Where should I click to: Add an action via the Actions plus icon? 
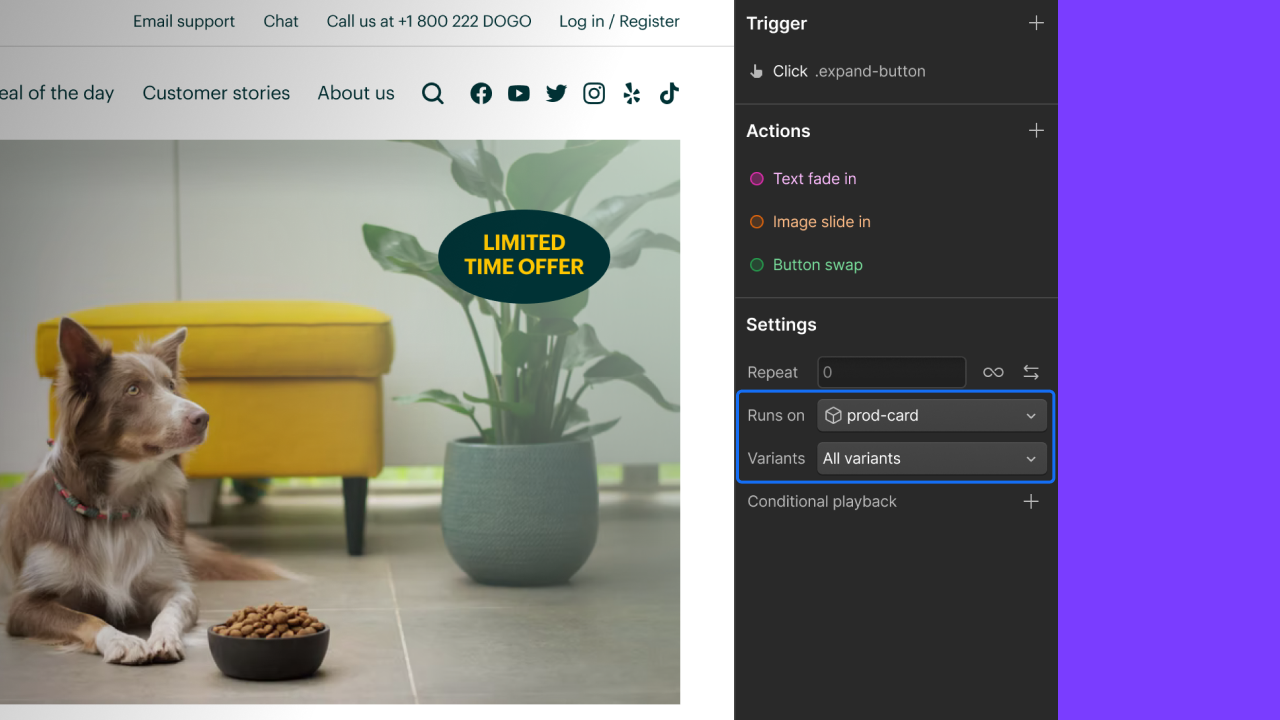click(x=1036, y=130)
